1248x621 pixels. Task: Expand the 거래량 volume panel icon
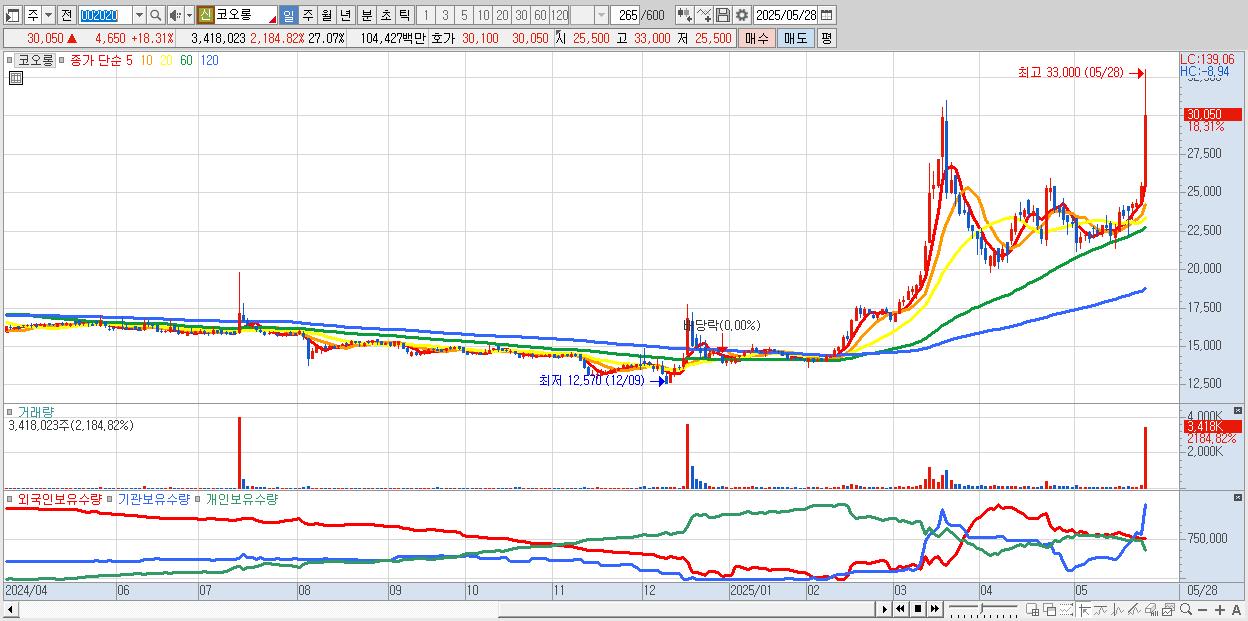click(x=9, y=411)
